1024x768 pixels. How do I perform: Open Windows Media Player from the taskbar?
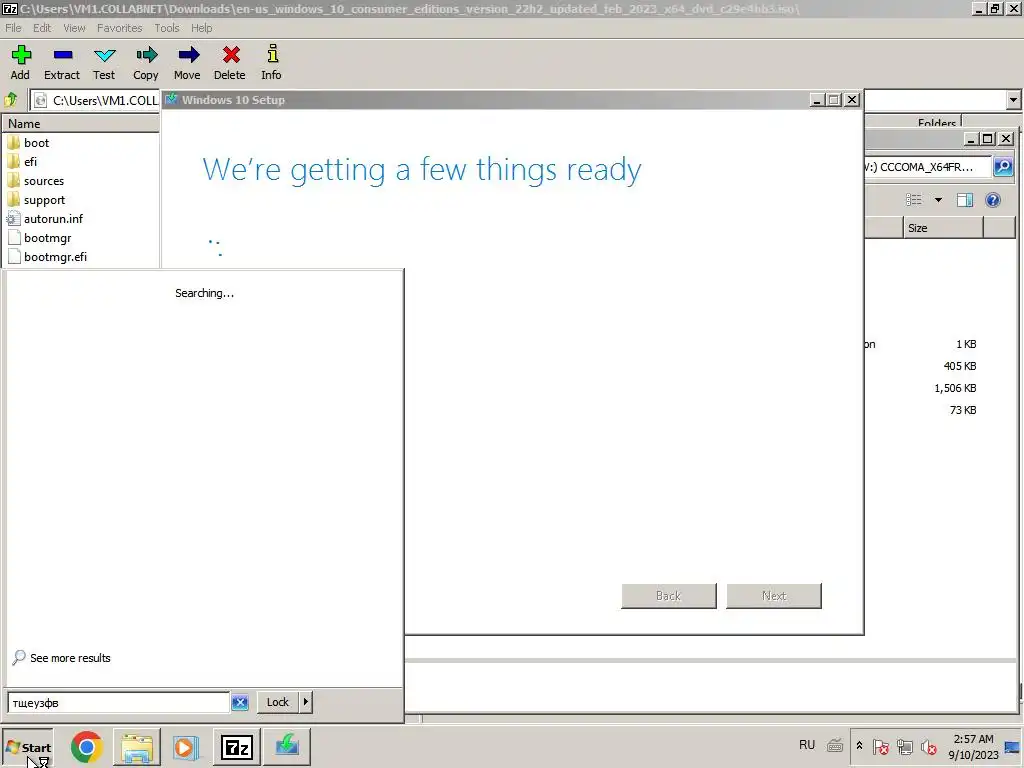pos(185,747)
